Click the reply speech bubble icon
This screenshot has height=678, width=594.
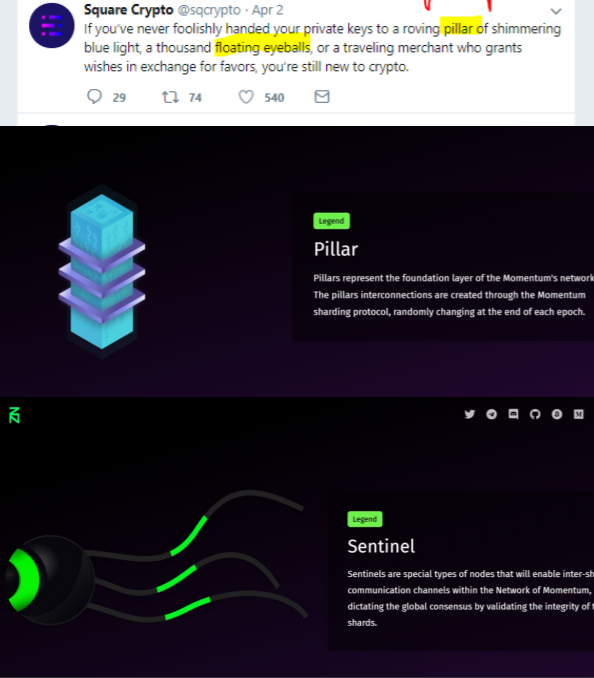coord(94,96)
